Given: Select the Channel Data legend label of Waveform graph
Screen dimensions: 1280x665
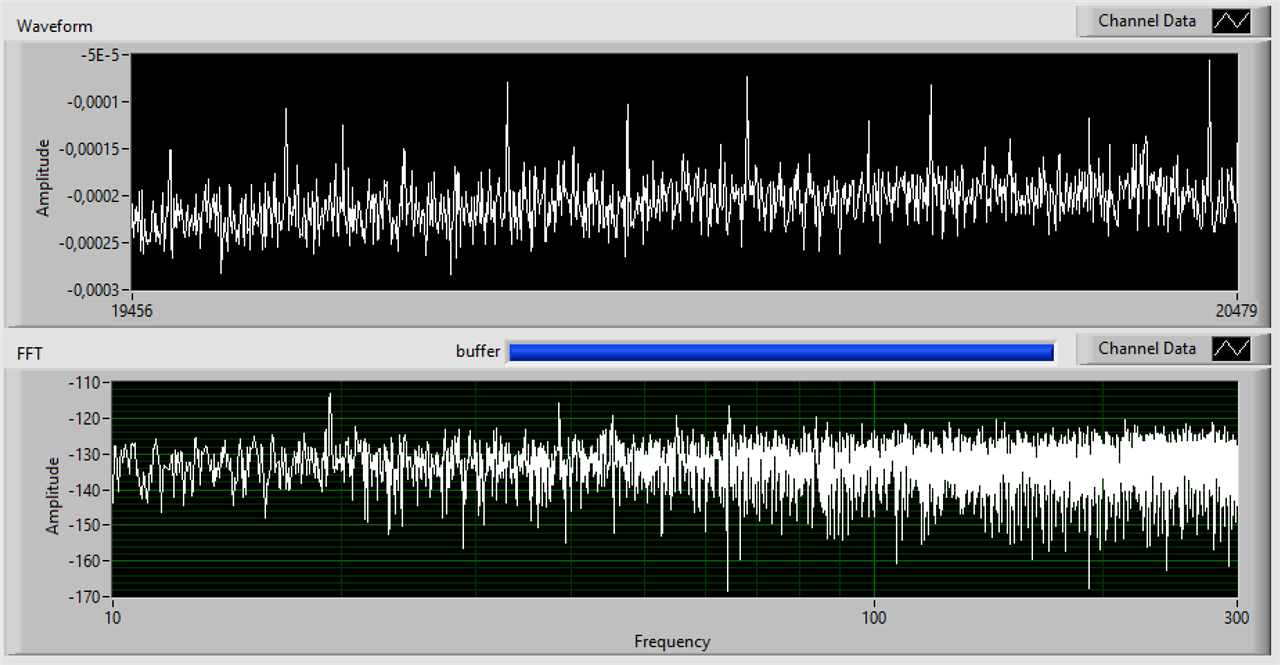Looking at the screenshot, I should point(1147,21).
